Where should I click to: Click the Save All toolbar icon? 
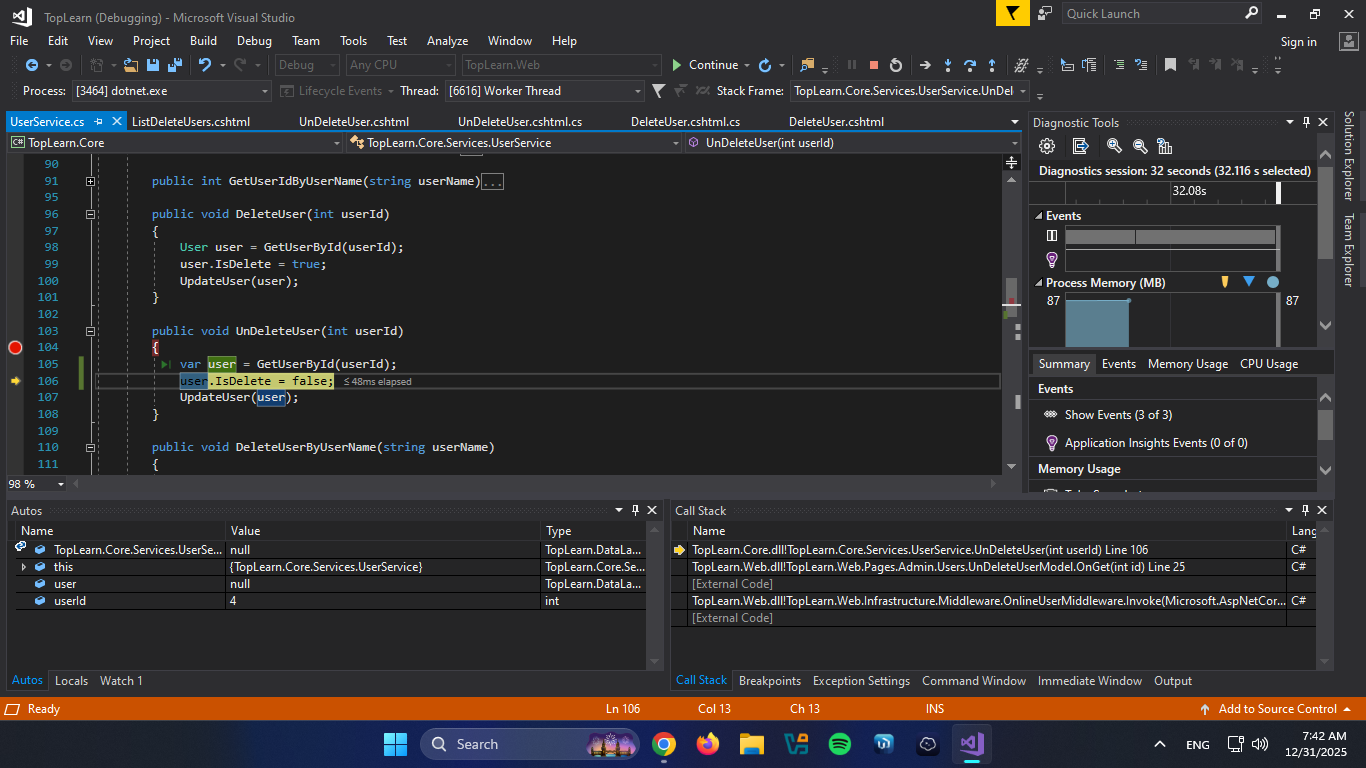point(174,65)
